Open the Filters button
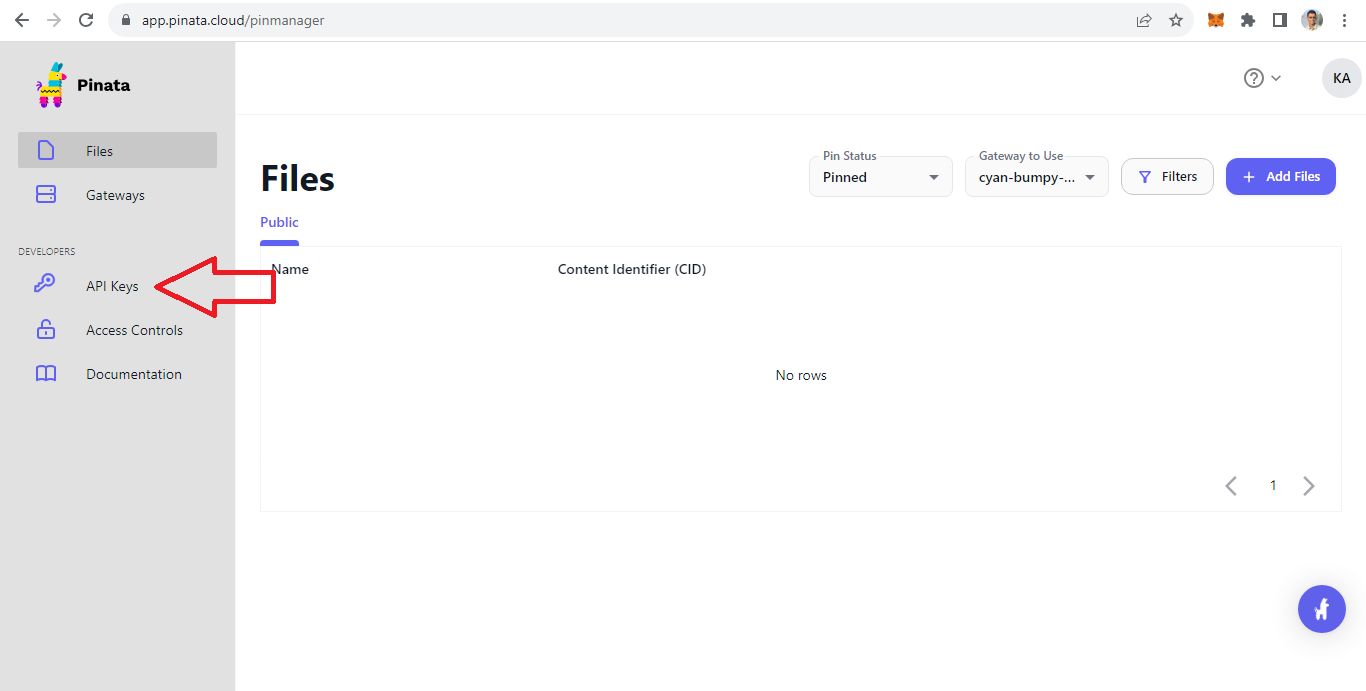The width and height of the screenshot is (1366, 691). [x=1167, y=176]
